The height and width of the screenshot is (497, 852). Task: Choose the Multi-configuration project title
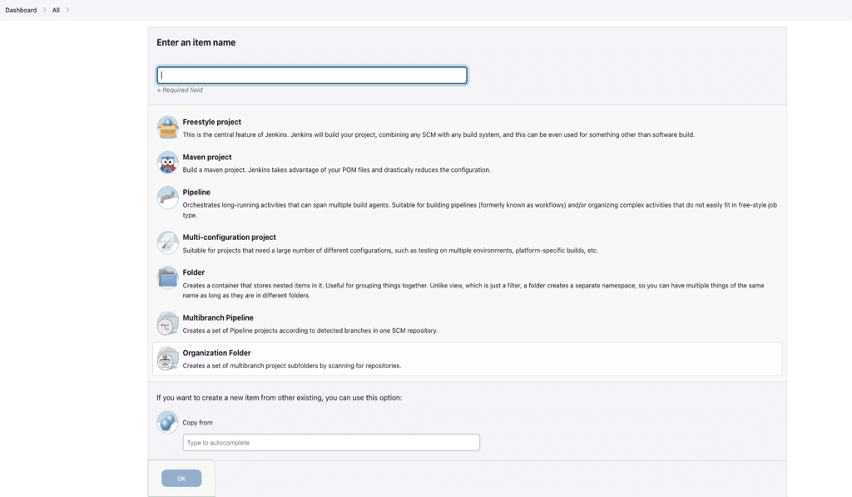[x=229, y=237]
